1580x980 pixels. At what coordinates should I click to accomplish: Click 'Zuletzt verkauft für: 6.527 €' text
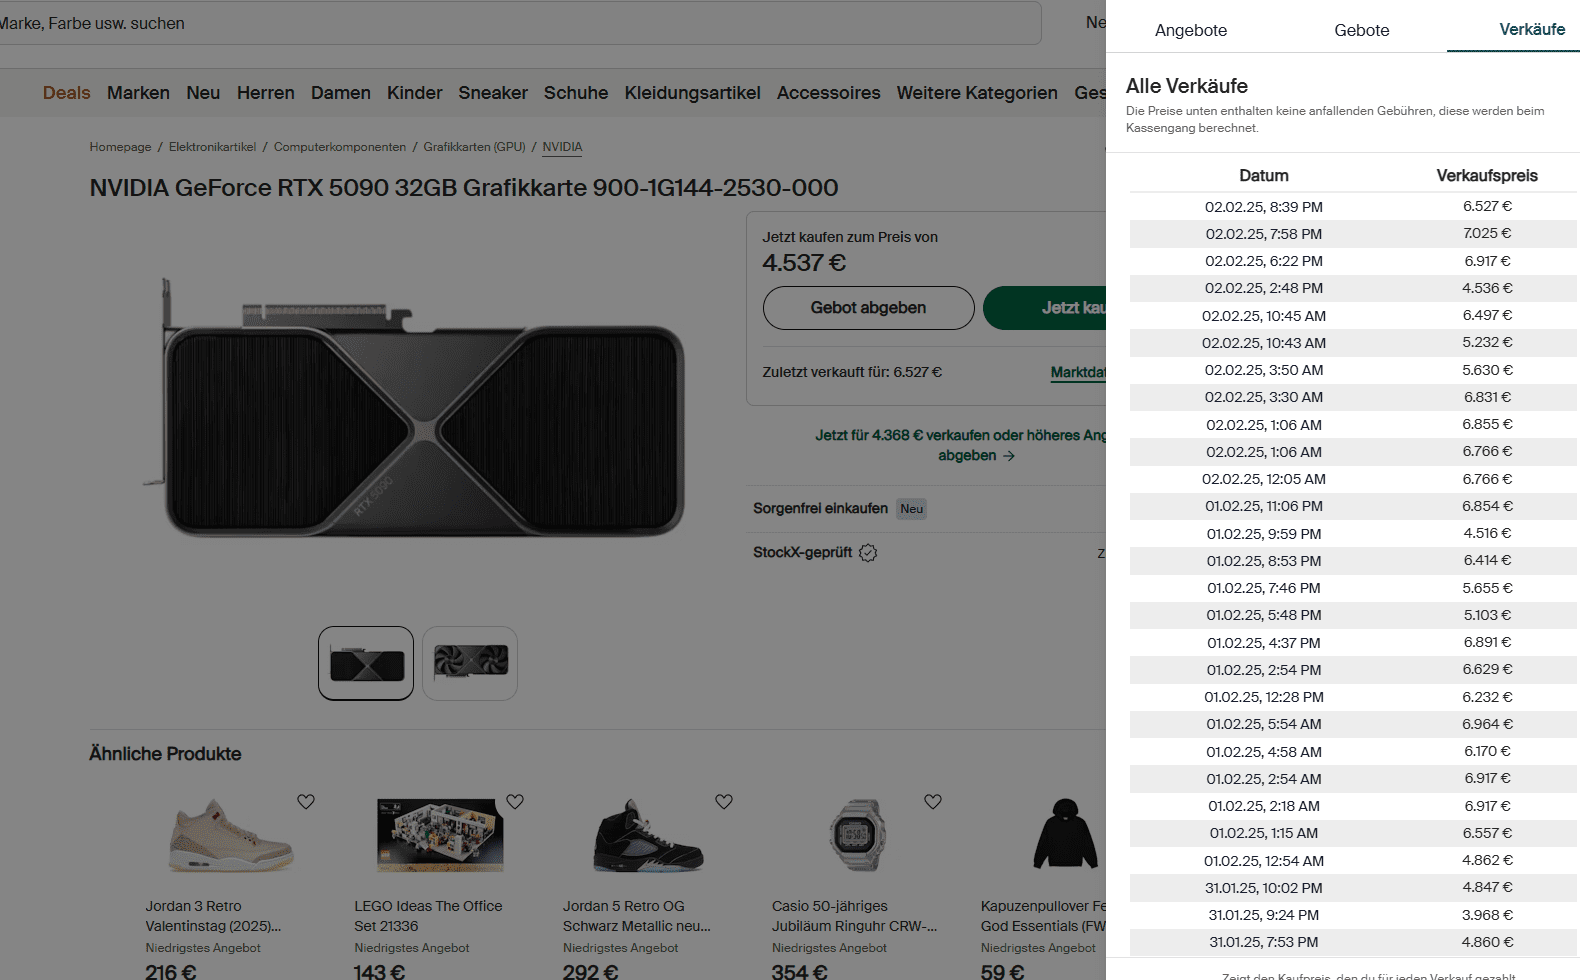[852, 372]
